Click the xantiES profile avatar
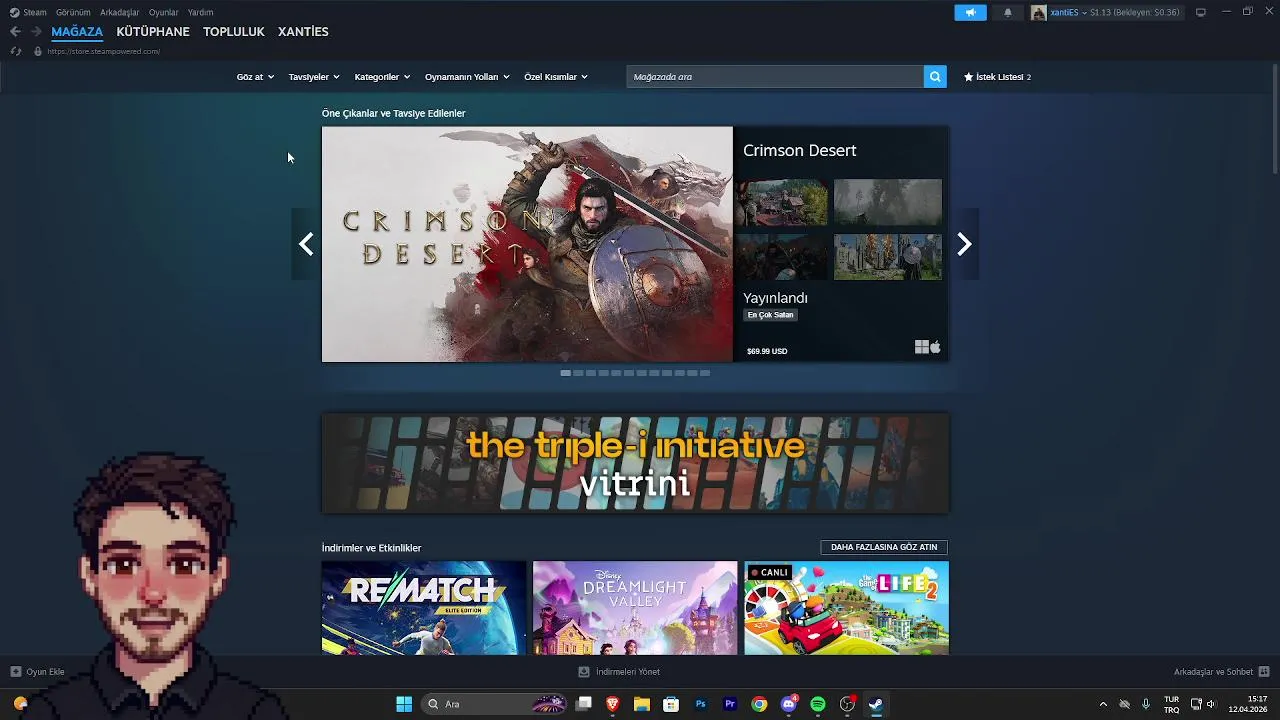The height and width of the screenshot is (720, 1280). coord(1039,12)
